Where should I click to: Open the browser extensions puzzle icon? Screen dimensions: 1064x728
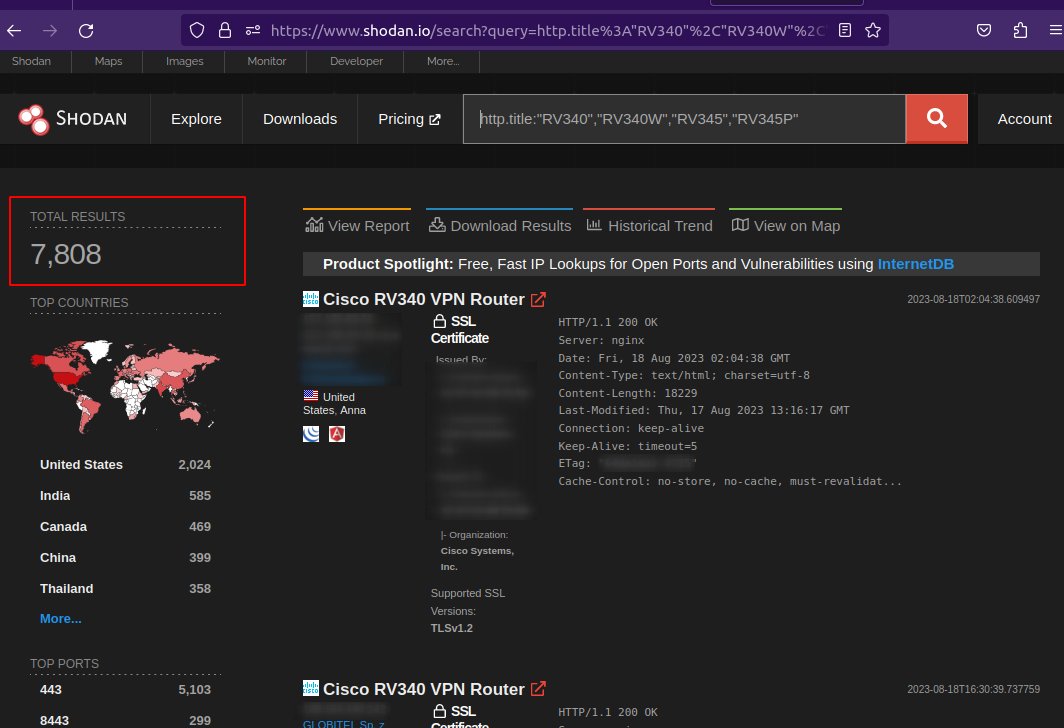coord(1020,30)
